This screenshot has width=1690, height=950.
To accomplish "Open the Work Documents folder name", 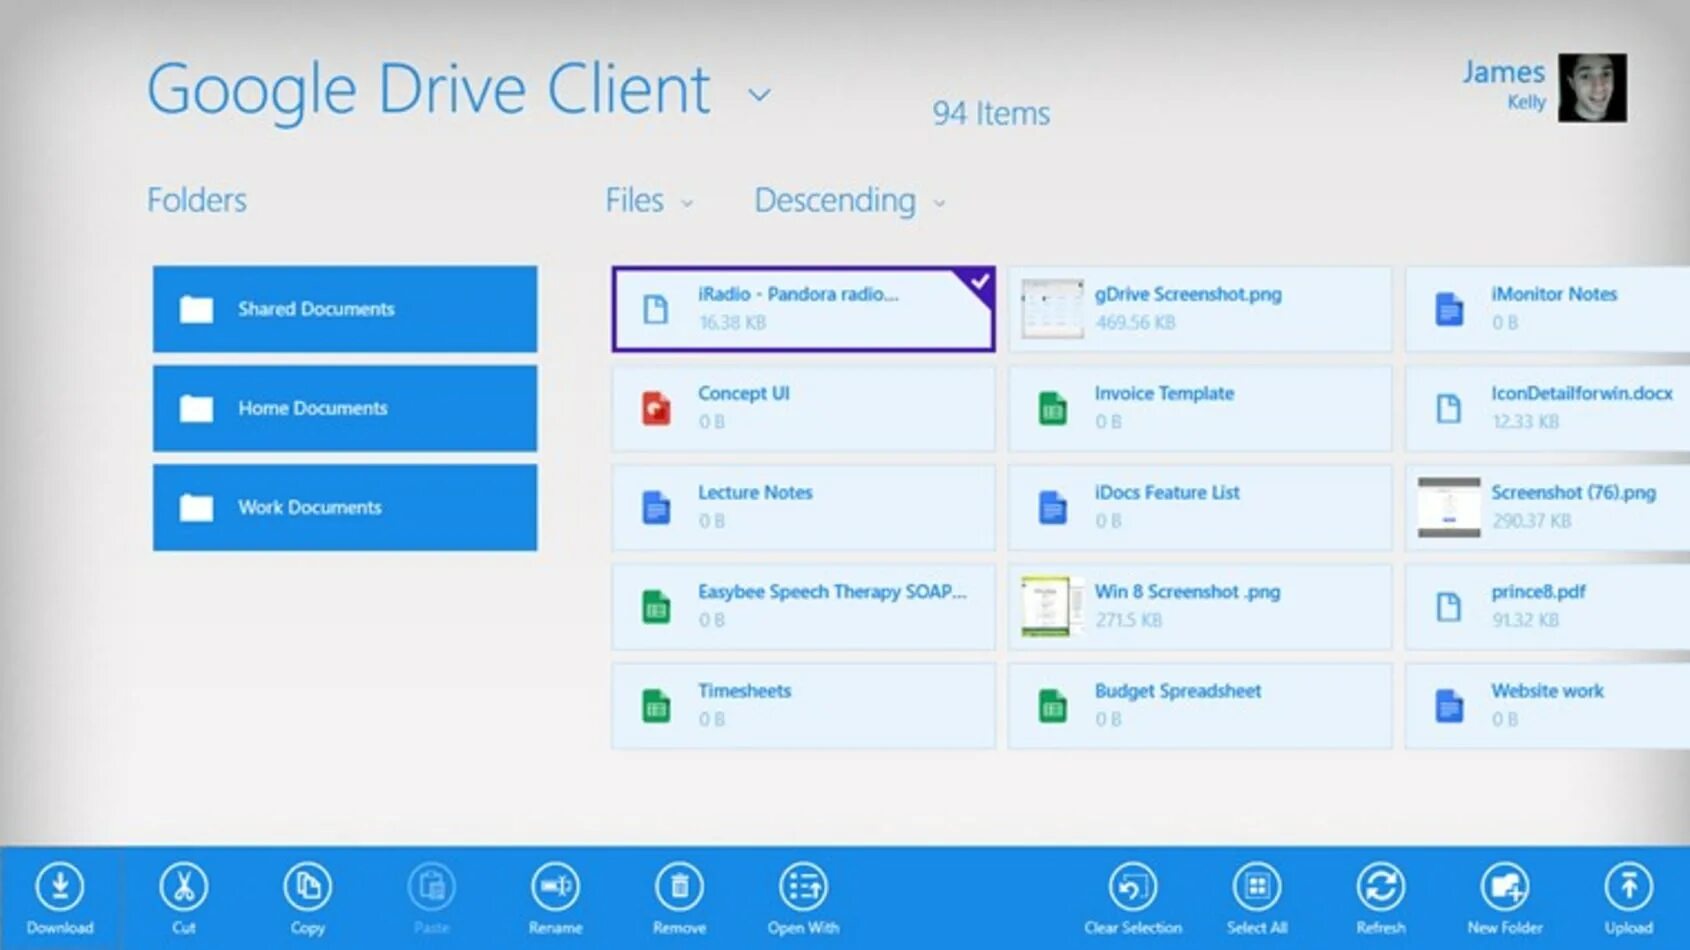I will coord(310,507).
